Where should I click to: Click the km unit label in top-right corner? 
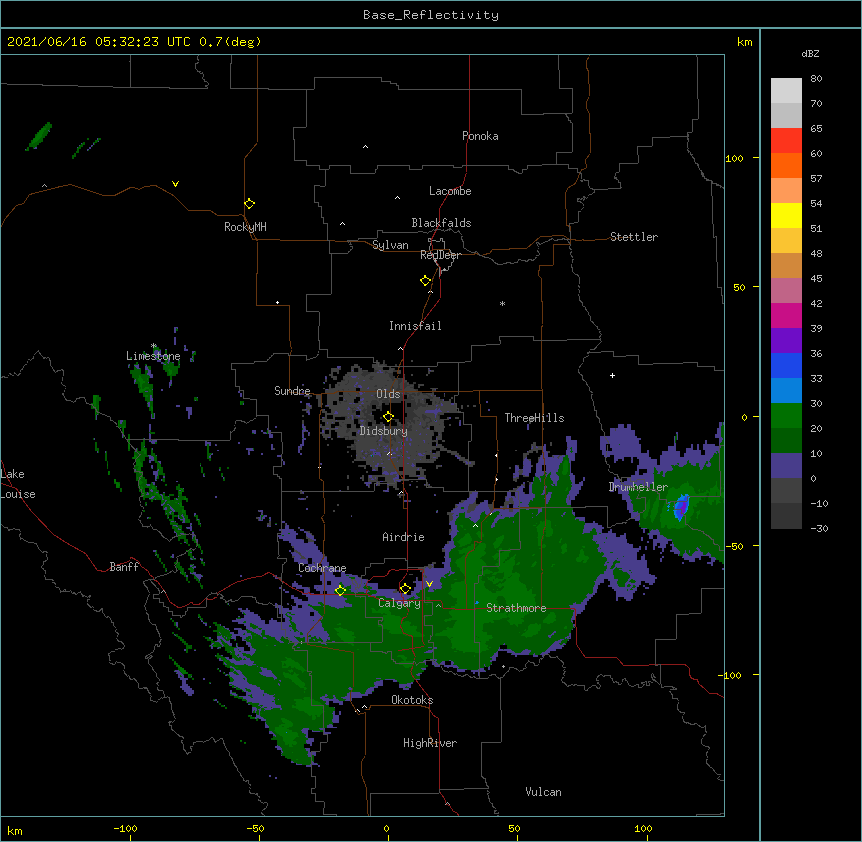tap(744, 42)
